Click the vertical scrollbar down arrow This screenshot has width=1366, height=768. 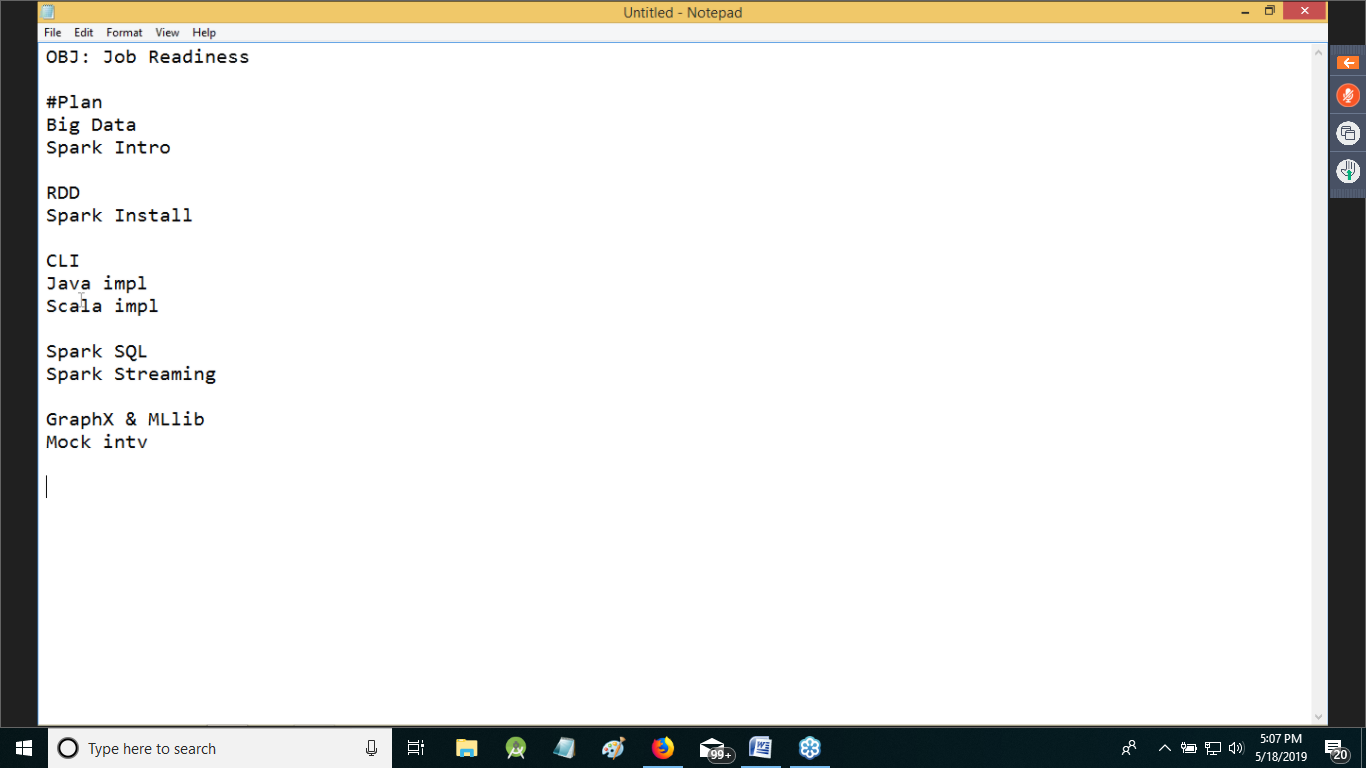pos(1318,716)
